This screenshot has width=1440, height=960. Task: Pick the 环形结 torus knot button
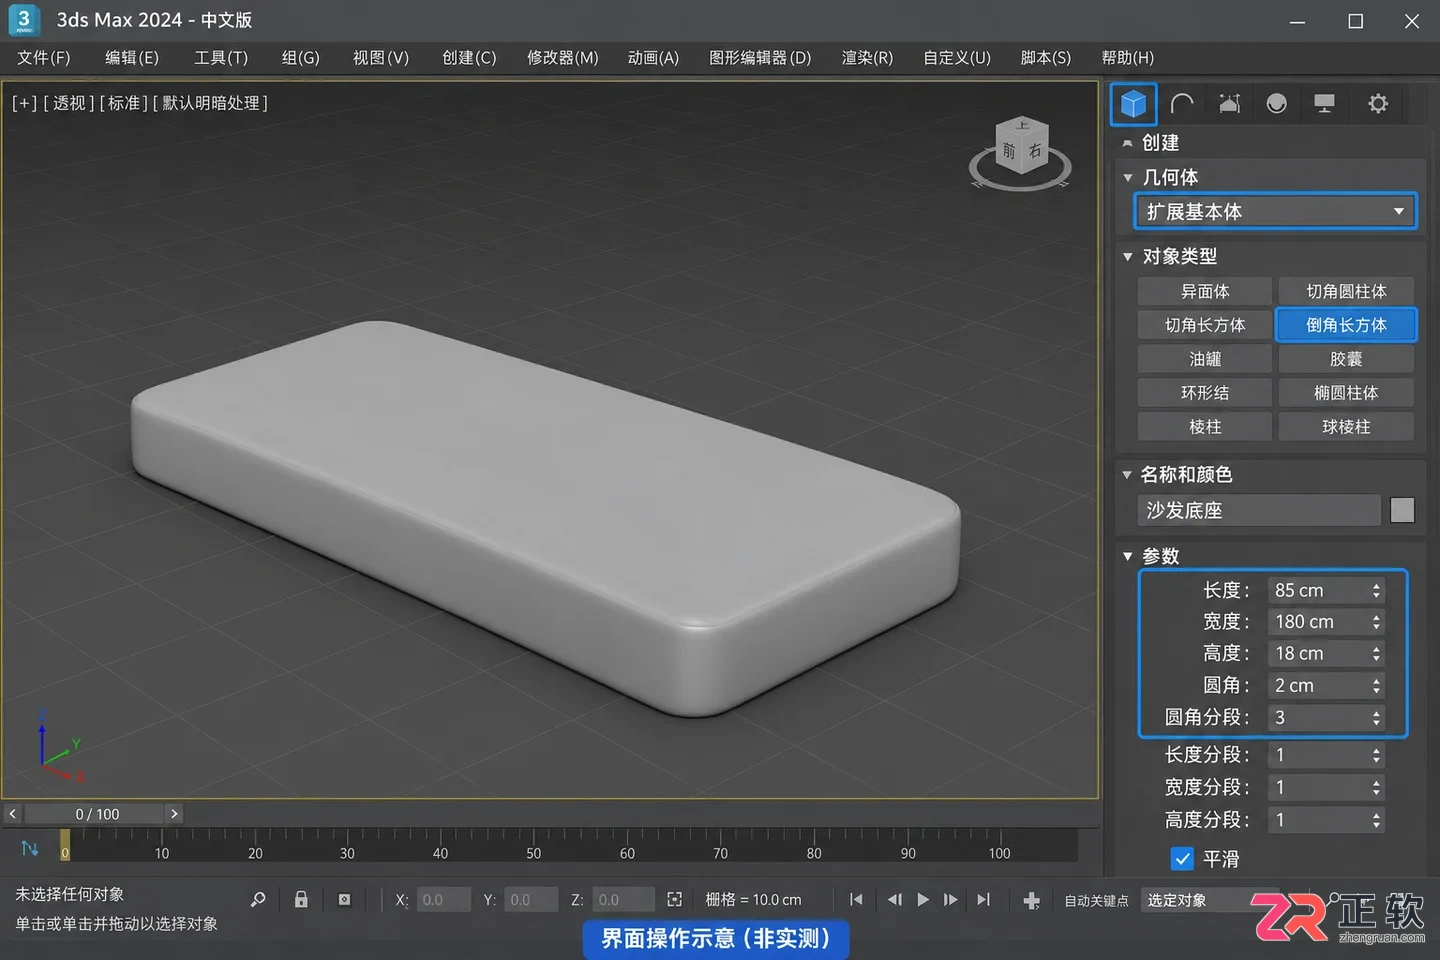(x=1205, y=393)
